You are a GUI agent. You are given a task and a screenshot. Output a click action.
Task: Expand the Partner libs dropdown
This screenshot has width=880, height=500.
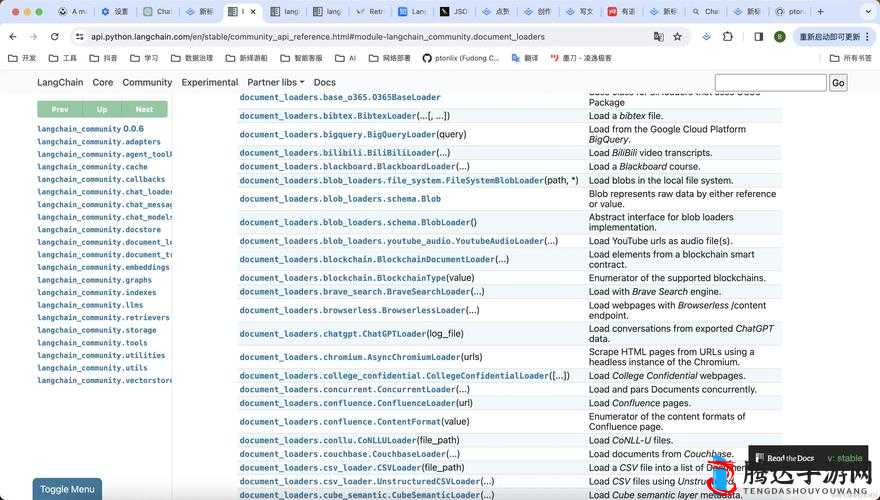pos(276,82)
